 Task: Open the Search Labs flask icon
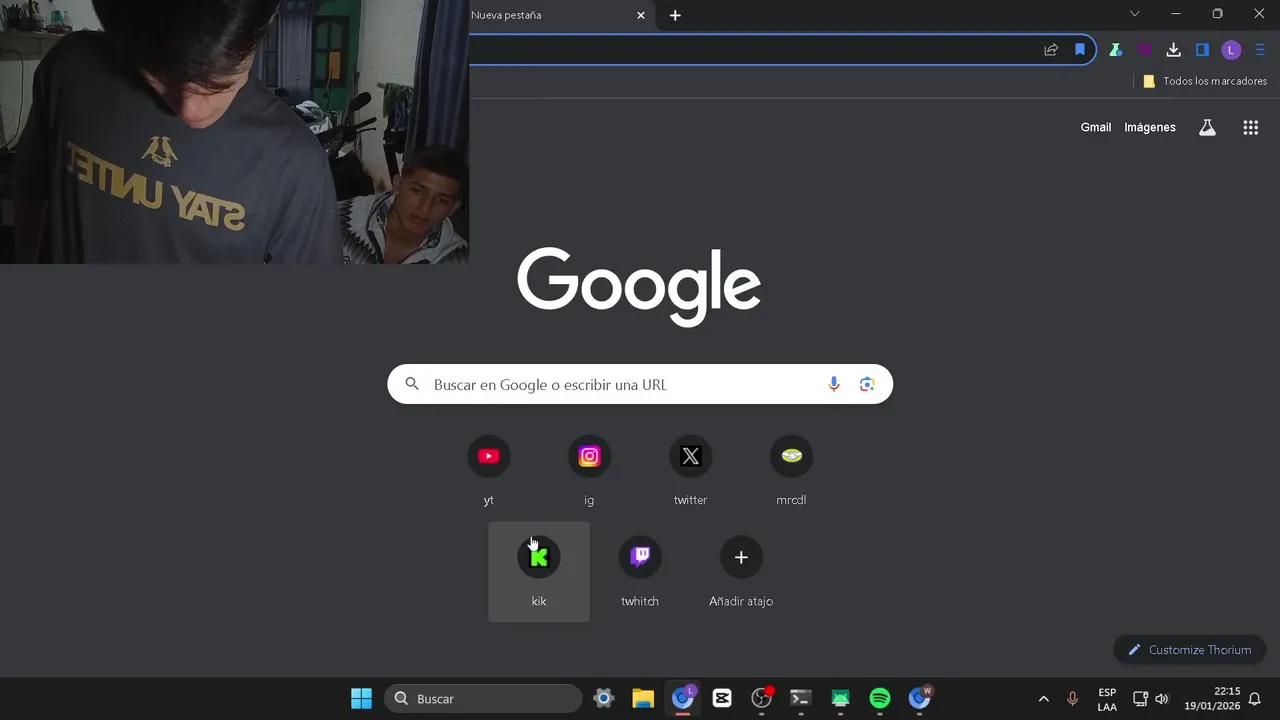point(1207,127)
